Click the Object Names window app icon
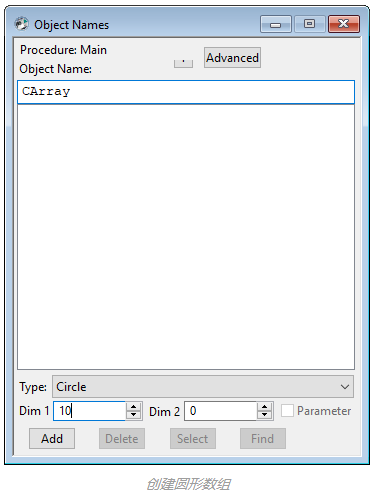The height and width of the screenshot is (495, 378). 21,24
